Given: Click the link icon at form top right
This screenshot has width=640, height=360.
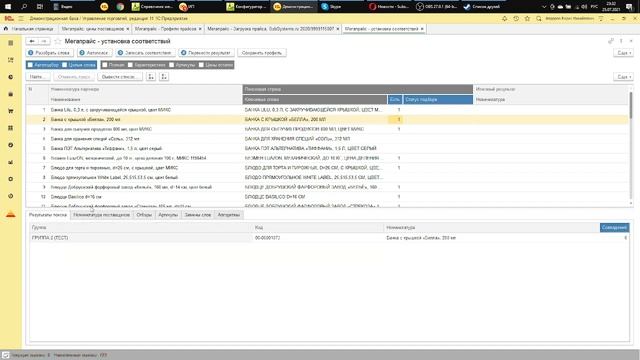Looking at the screenshot, I should coord(611,41).
